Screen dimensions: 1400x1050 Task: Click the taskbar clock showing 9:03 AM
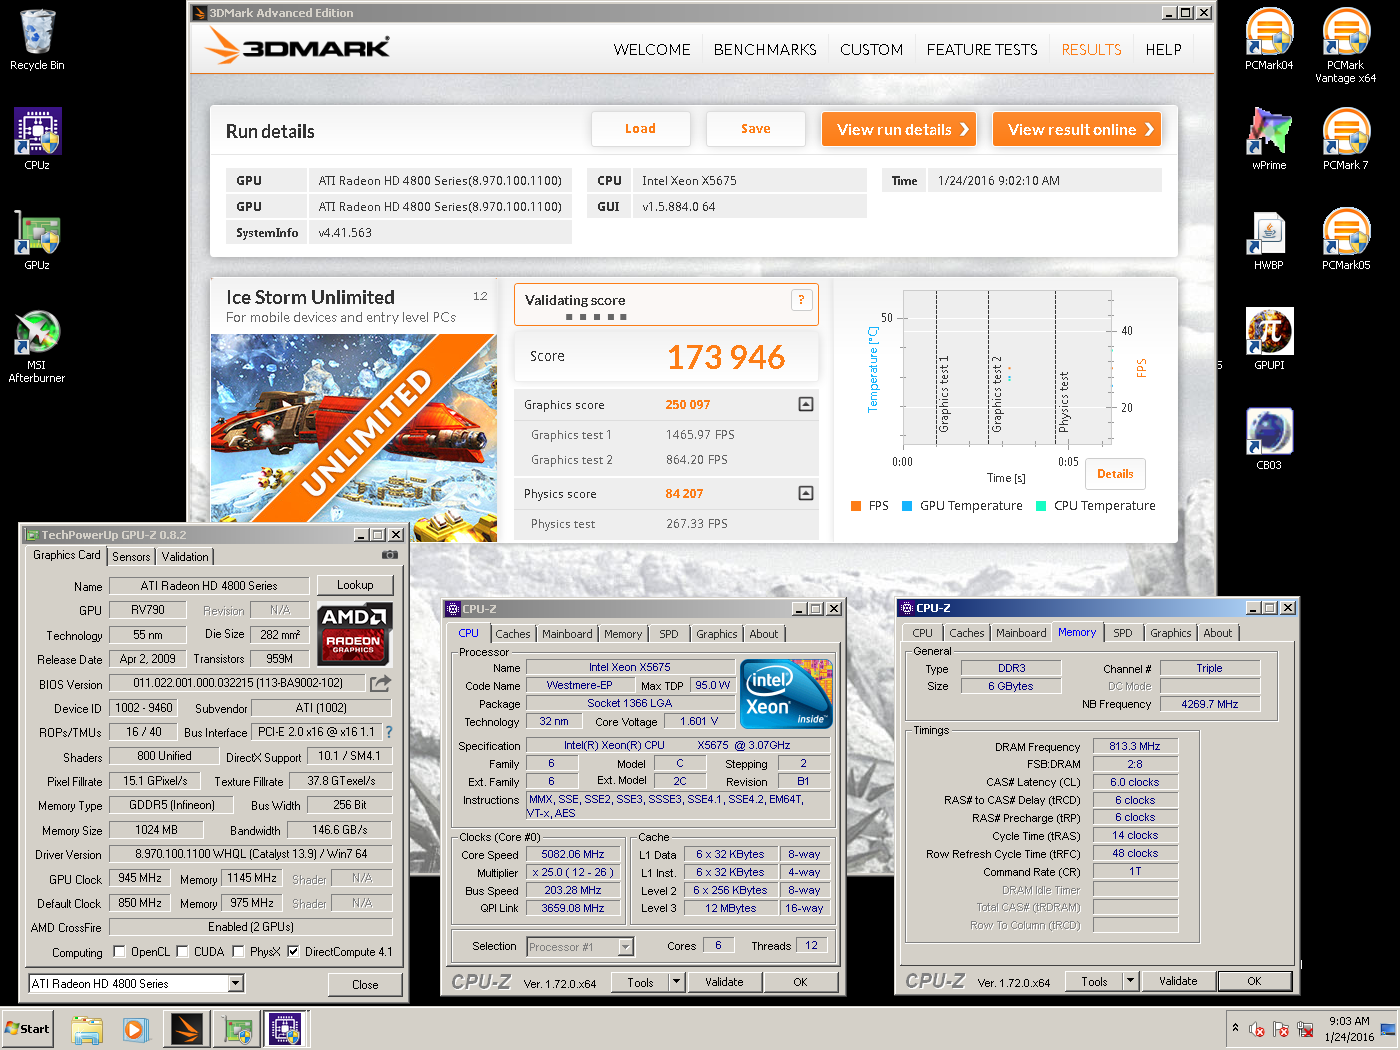(1349, 1029)
